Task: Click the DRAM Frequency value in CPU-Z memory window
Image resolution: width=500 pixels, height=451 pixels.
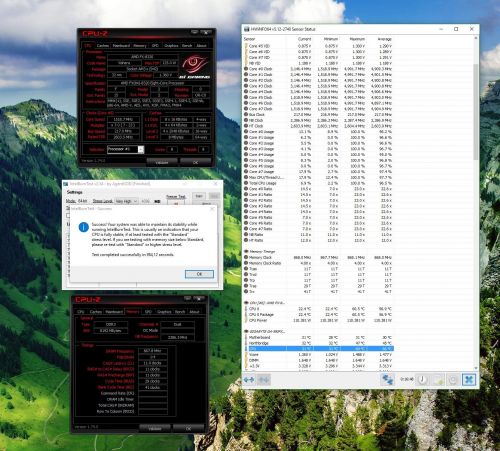Action: [152, 351]
